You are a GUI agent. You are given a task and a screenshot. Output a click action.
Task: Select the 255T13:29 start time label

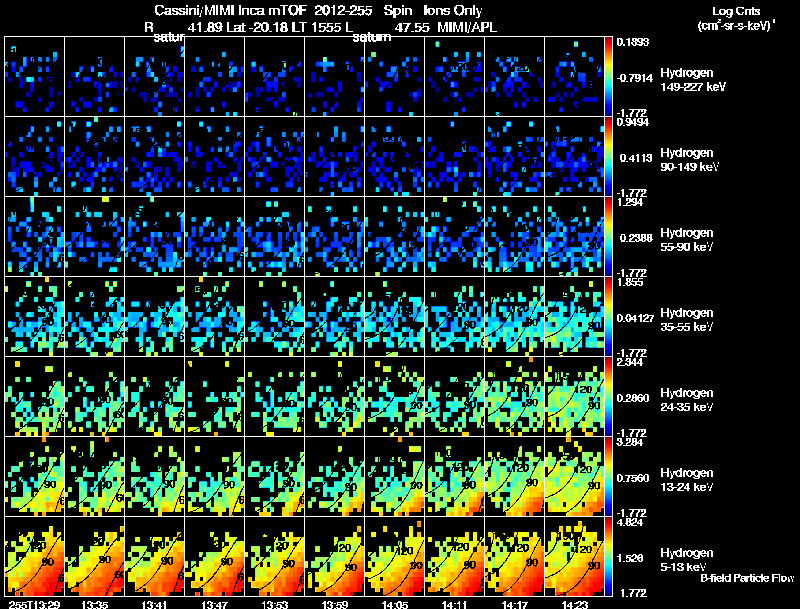(x=34, y=604)
